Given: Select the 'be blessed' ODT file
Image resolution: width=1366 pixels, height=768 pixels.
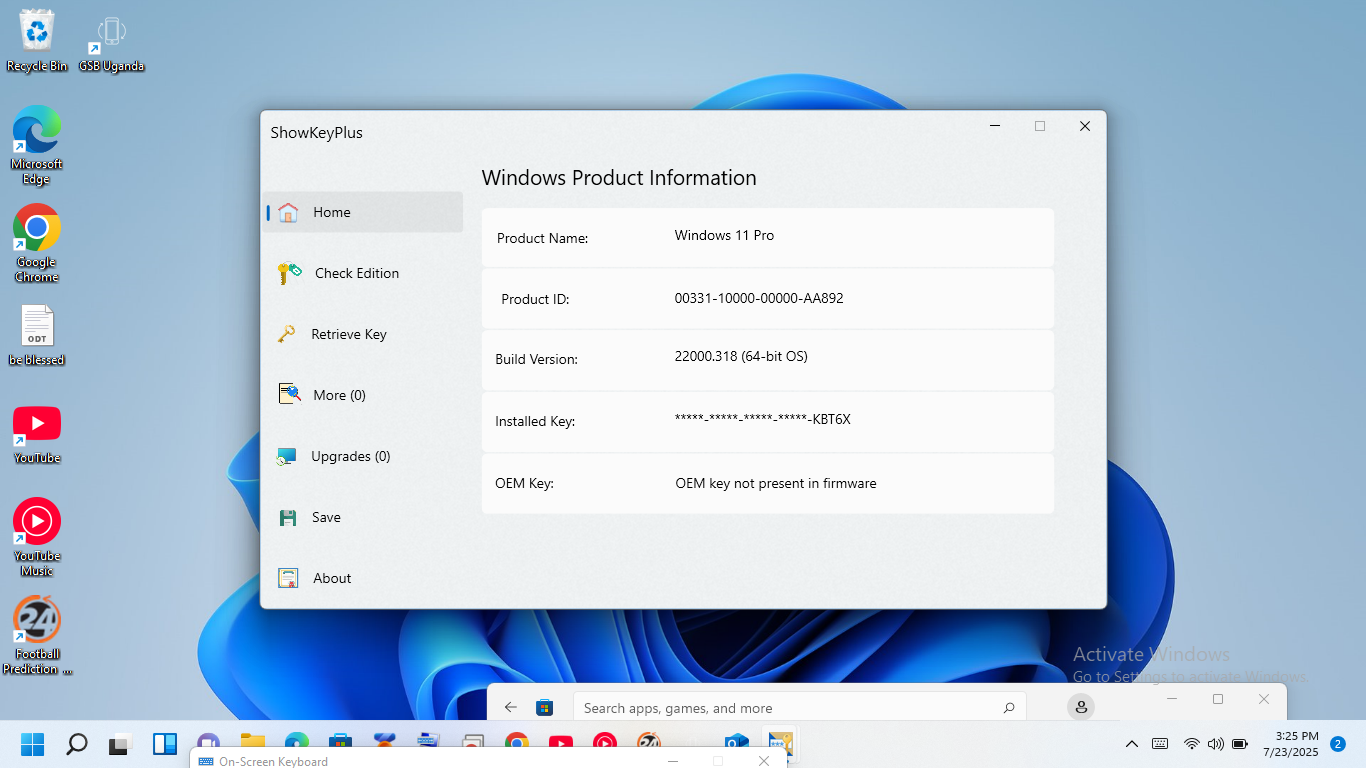Looking at the screenshot, I should tap(37, 335).
